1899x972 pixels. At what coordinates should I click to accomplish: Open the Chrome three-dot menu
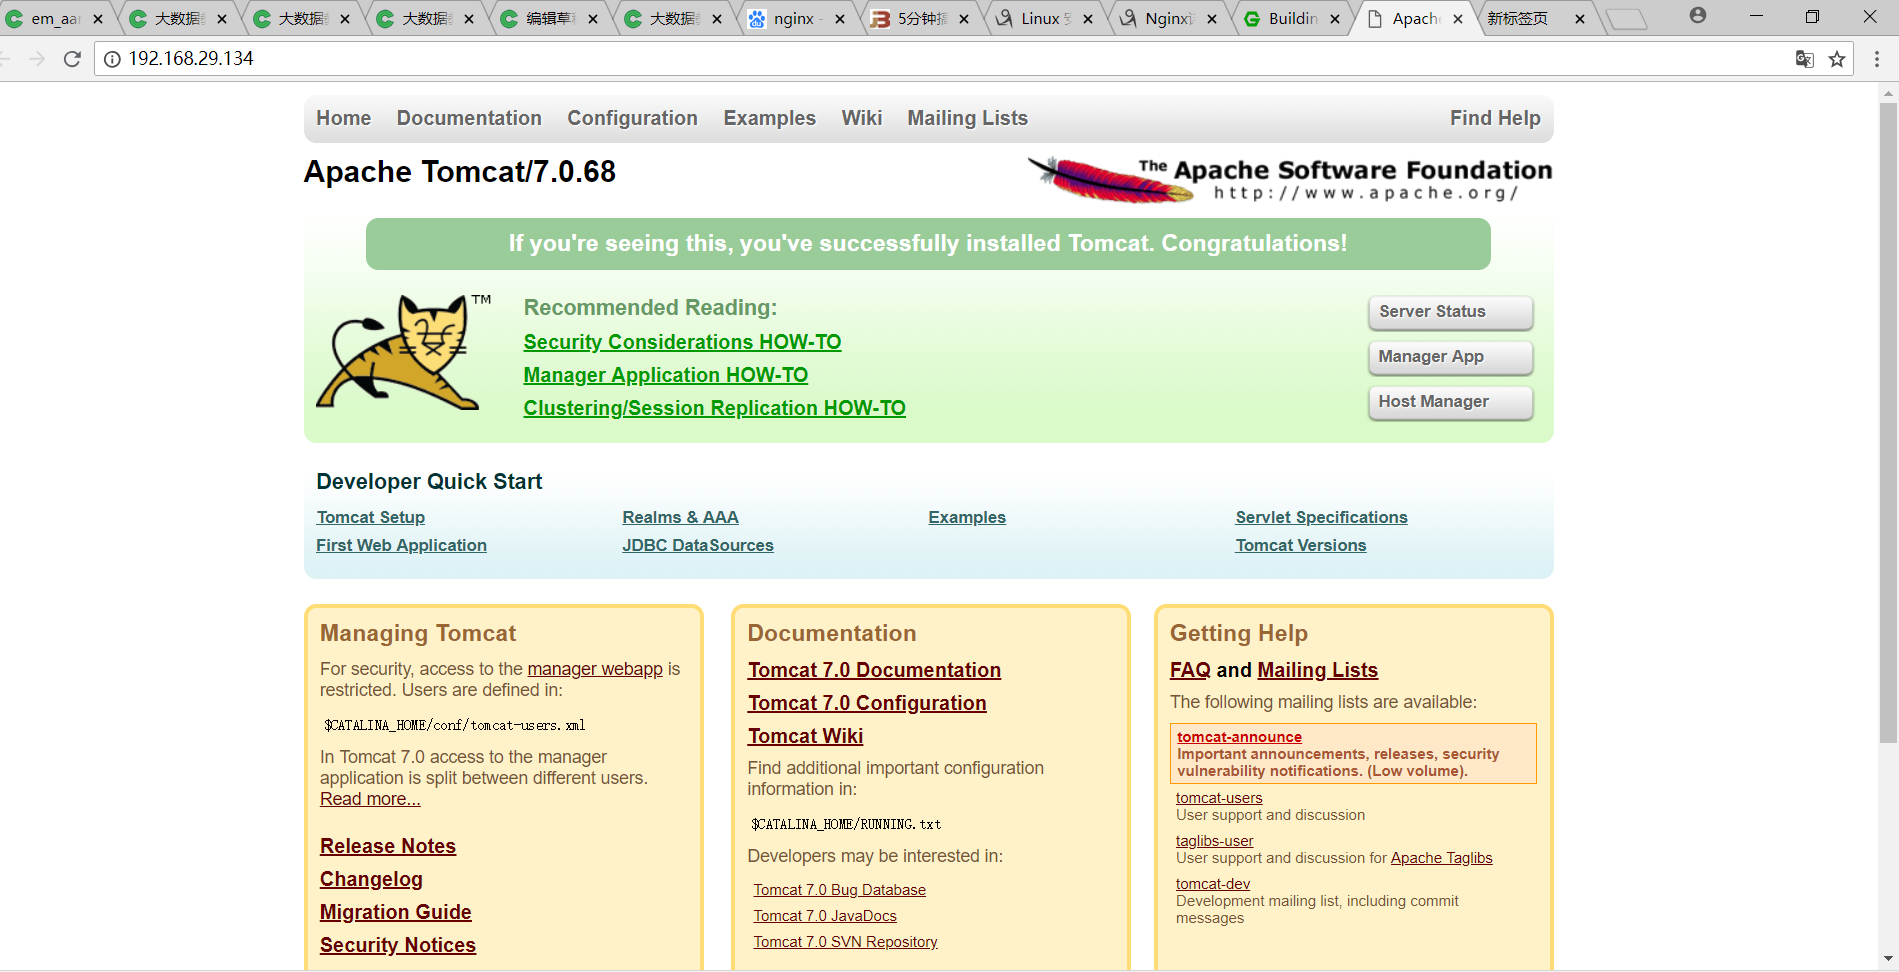click(x=1877, y=59)
